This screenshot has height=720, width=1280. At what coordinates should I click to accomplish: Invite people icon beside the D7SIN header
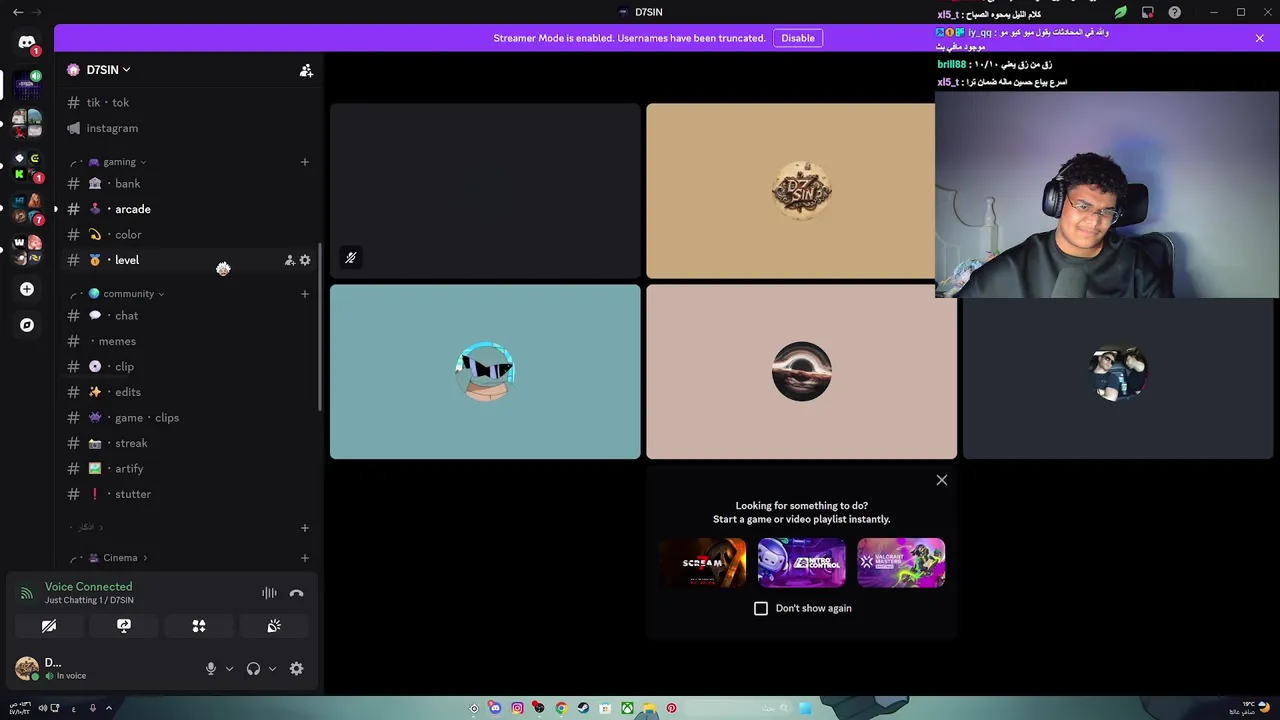306,70
